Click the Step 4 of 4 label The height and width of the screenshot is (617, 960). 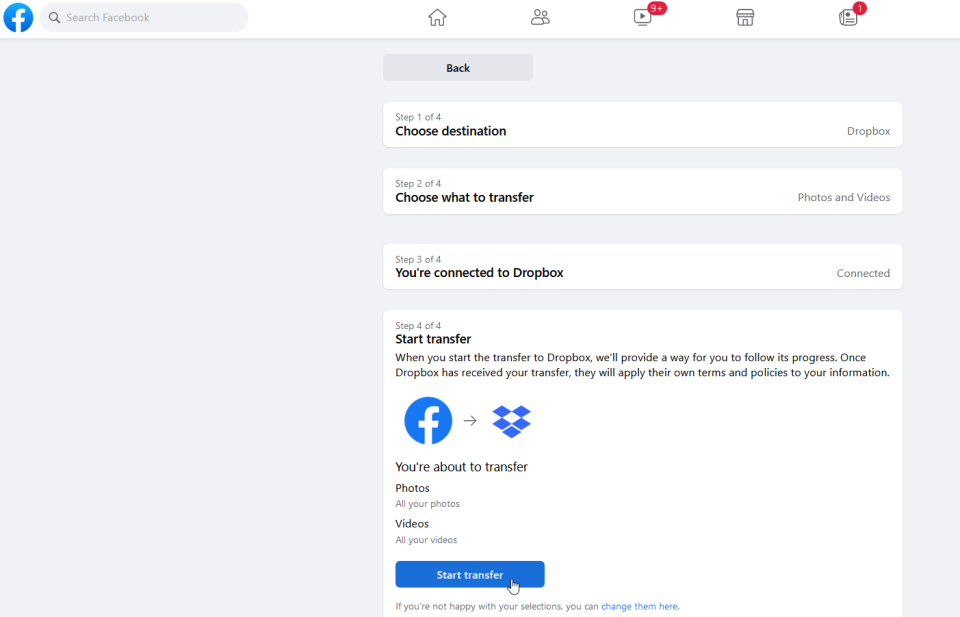[418, 326]
